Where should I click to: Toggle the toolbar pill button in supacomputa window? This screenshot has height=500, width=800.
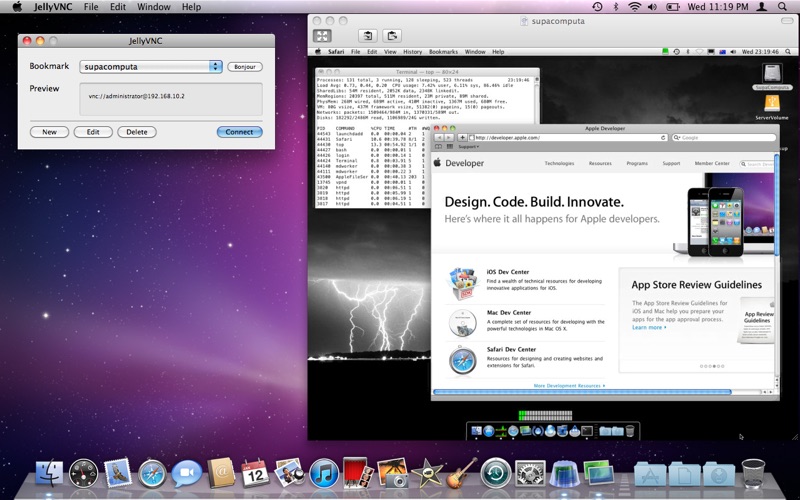pos(787,21)
